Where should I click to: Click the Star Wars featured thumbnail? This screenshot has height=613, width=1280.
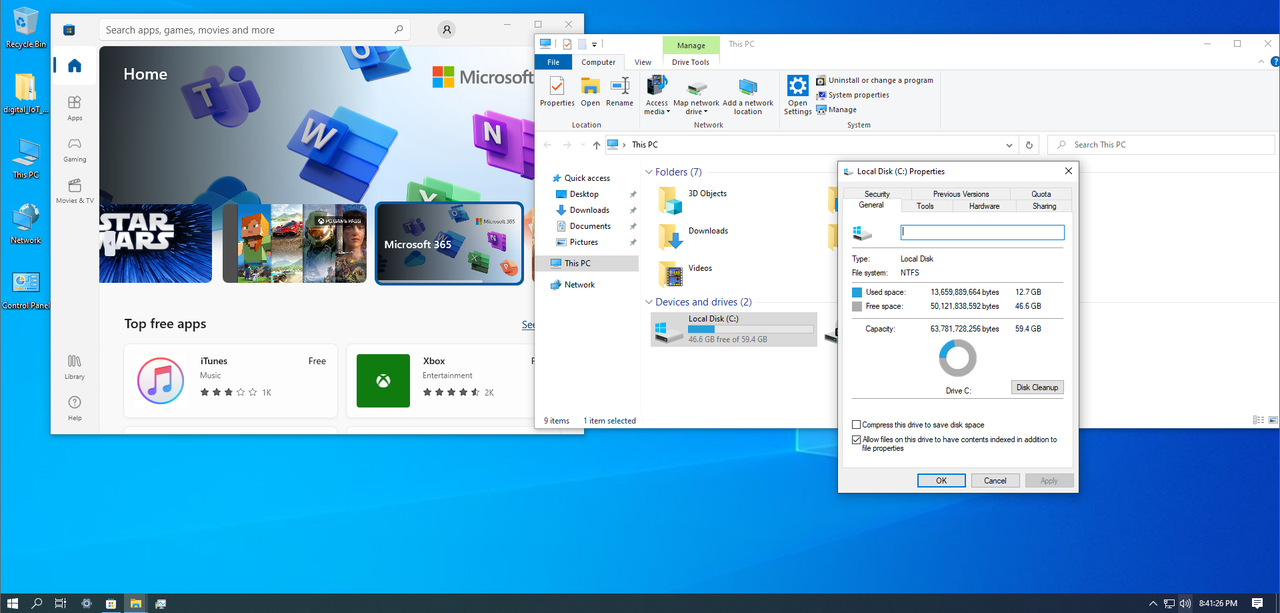155,244
